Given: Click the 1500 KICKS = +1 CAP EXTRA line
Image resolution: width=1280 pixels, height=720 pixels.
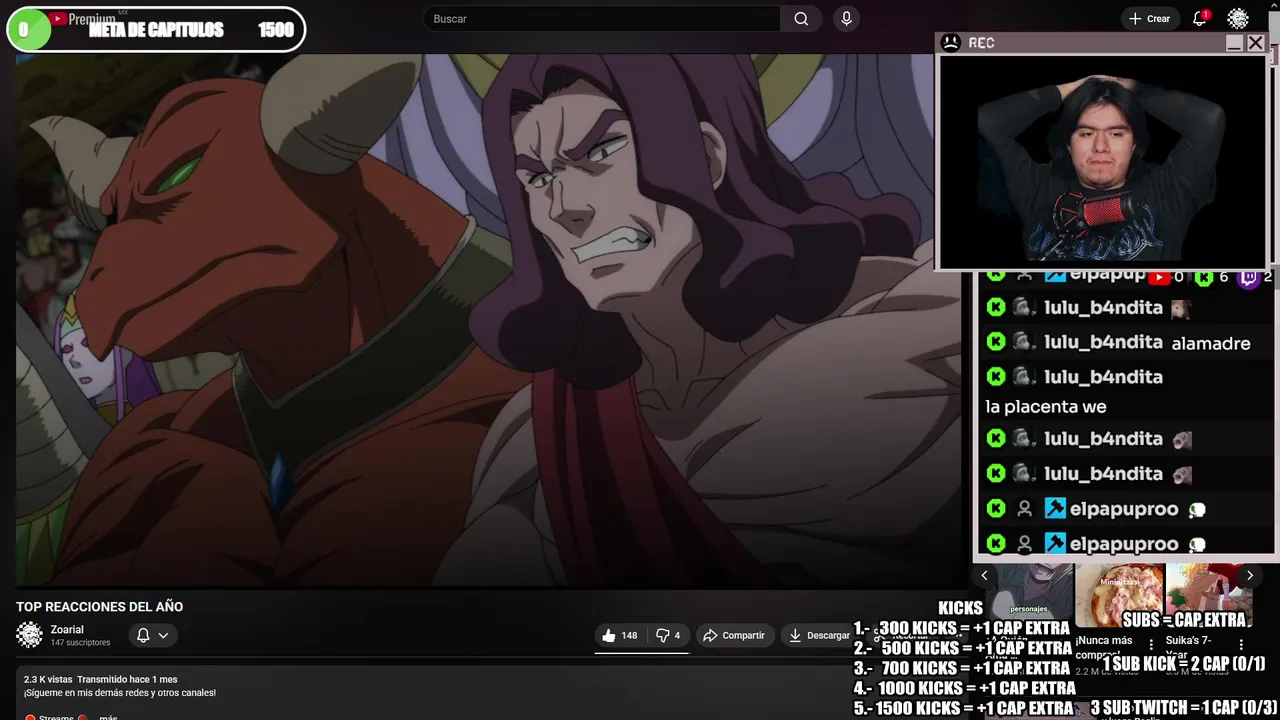Looking at the screenshot, I should click(963, 708).
